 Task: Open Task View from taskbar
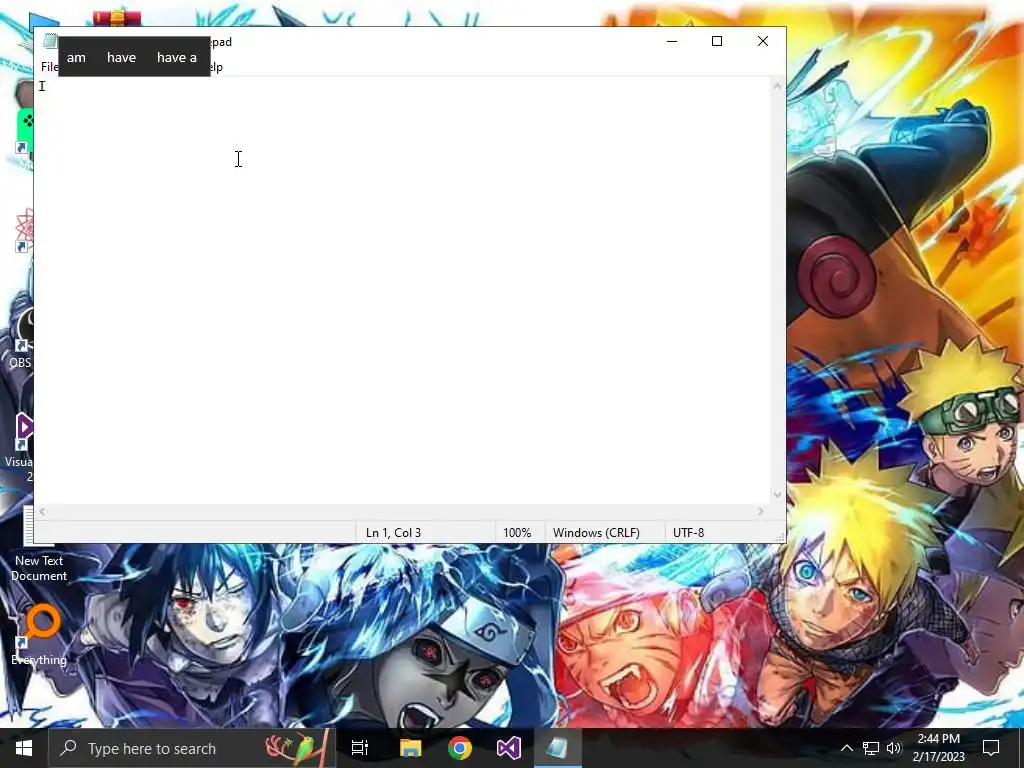[360, 748]
